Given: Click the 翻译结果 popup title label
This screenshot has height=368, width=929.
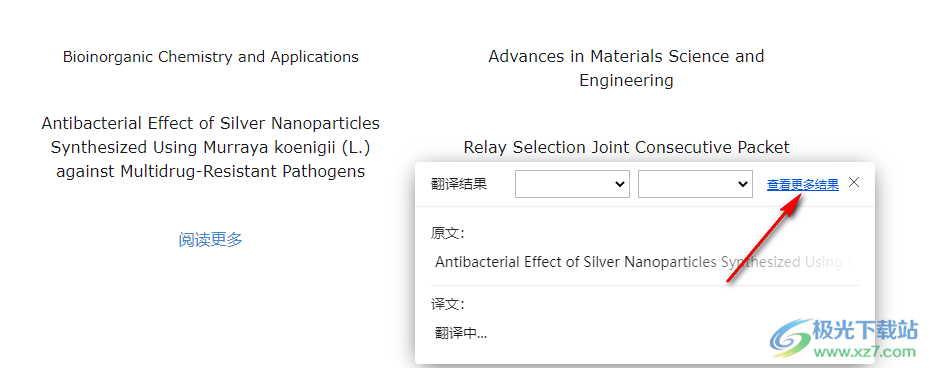Looking at the screenshot, I should click(x=459, y=184).
